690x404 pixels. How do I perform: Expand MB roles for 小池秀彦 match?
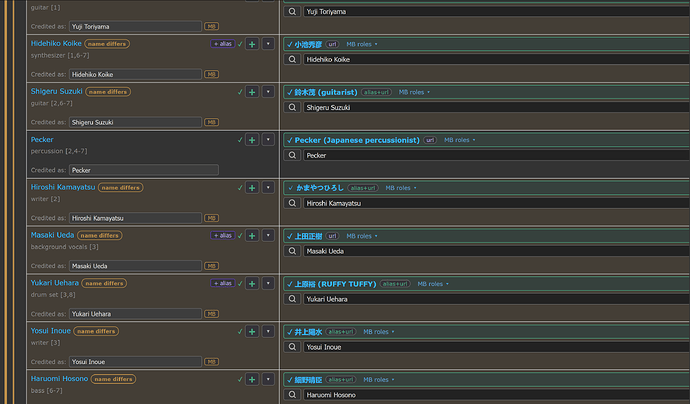(x=362, y=44)
